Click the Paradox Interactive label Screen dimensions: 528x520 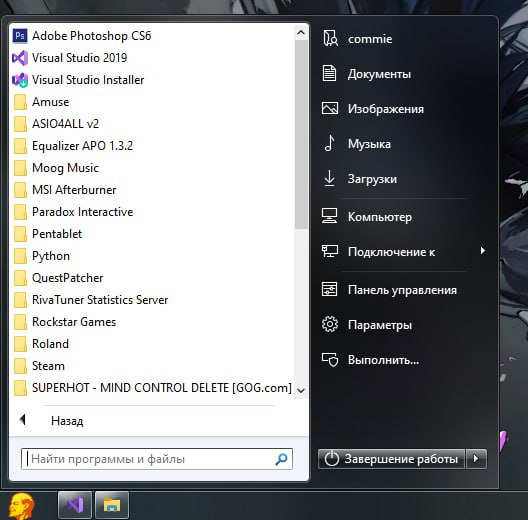(x=82, y=212)
